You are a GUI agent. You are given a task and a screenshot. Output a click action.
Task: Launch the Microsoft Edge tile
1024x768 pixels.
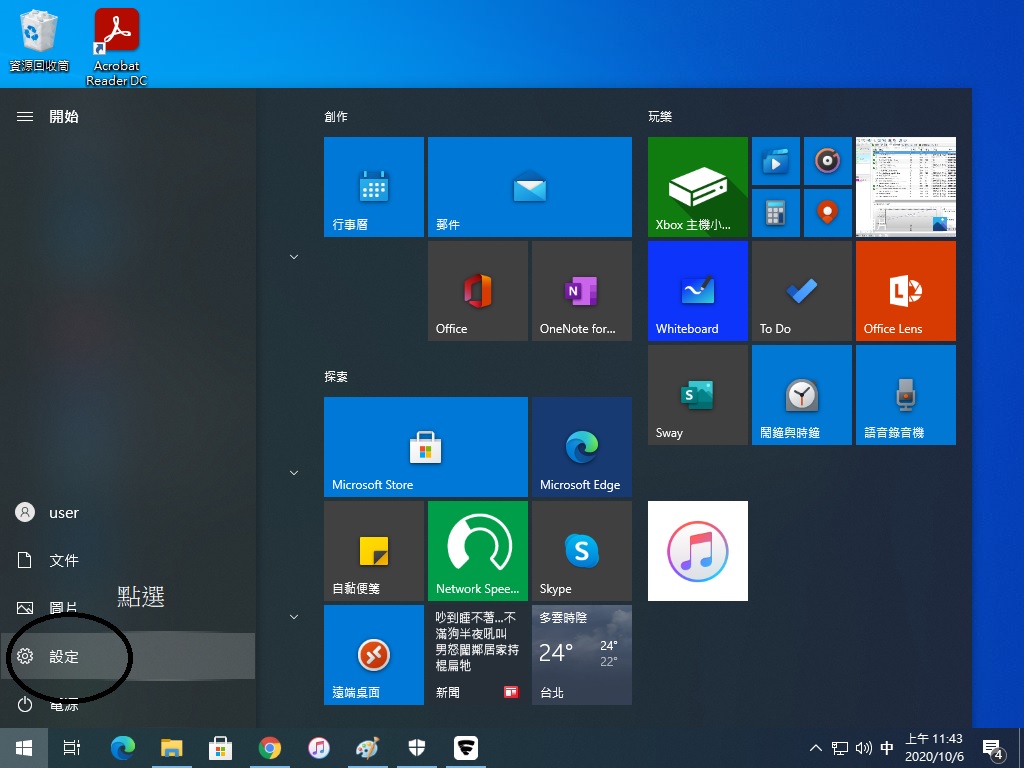(582, 447)
